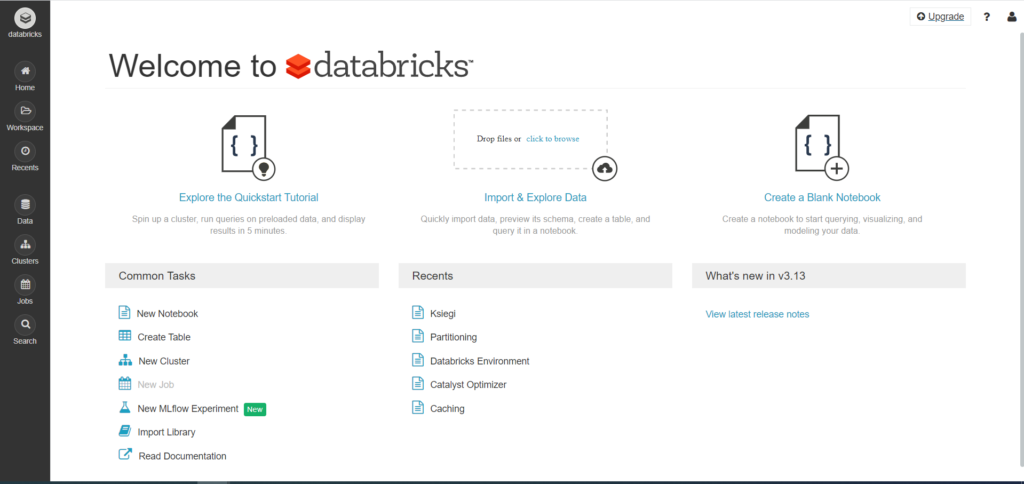Open the Clusters sidebar icon
This screenshot has height=484, width=1024.
coord(25,245)
